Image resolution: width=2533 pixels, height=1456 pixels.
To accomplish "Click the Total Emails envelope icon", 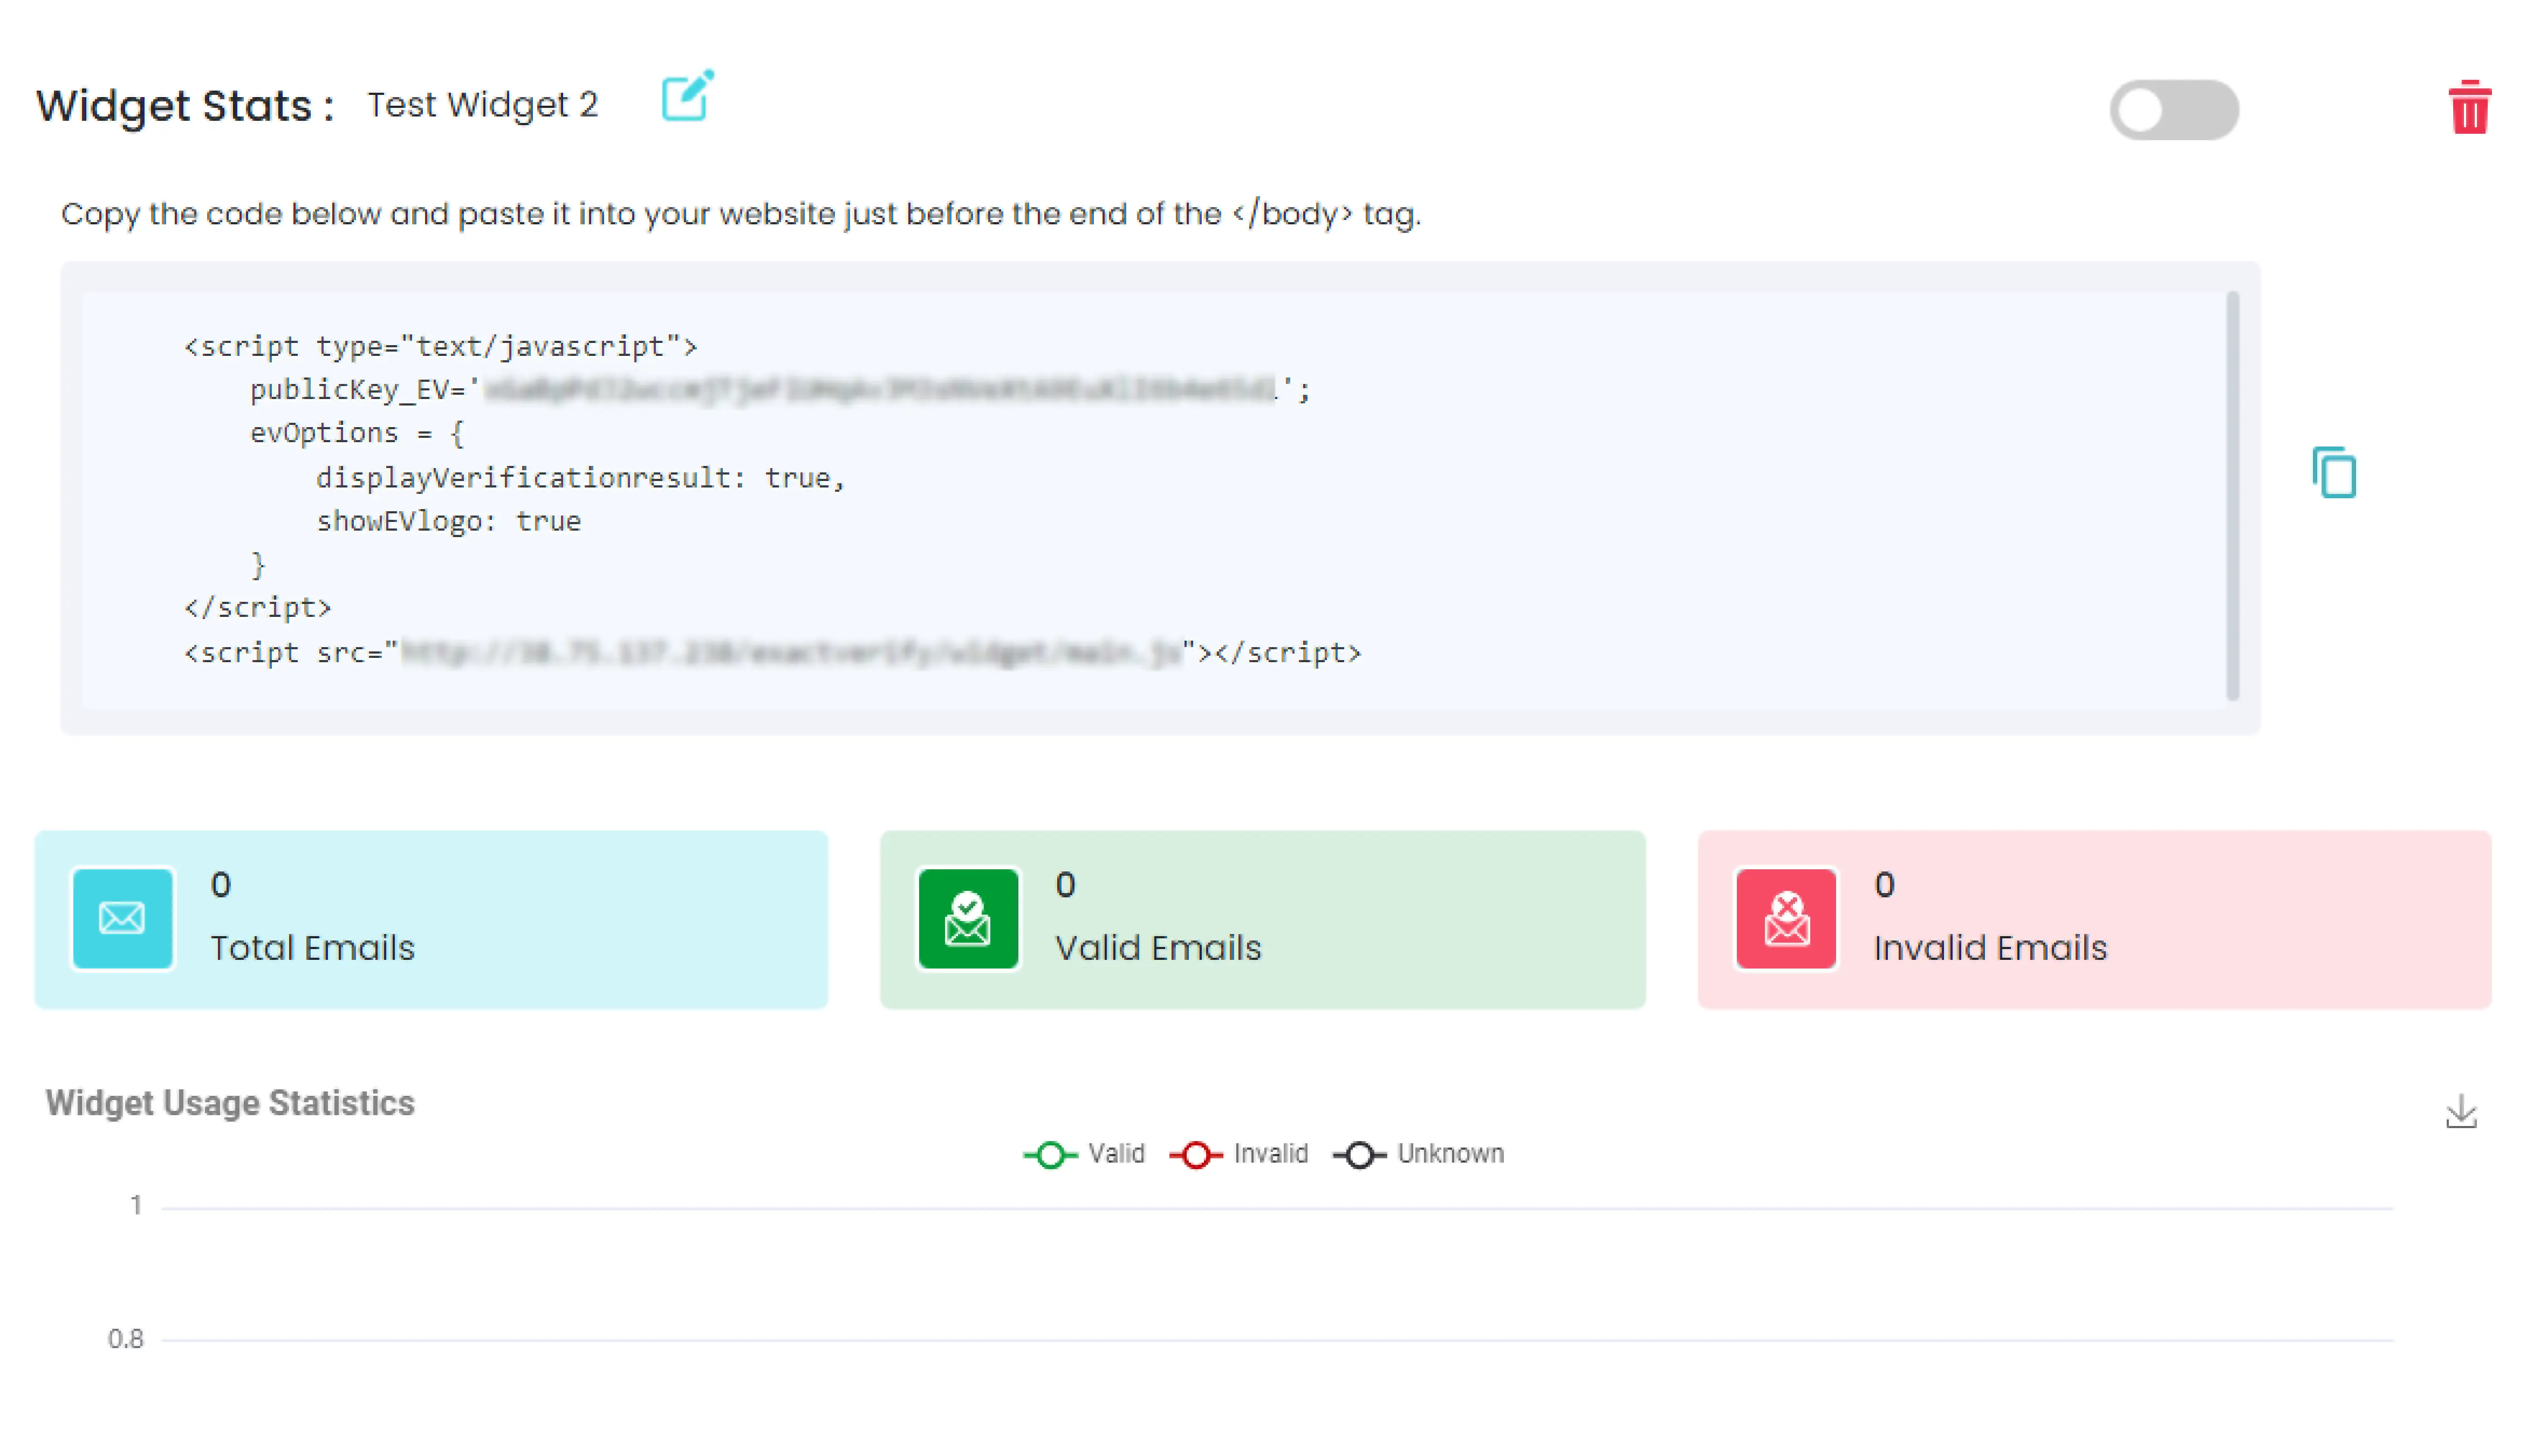I will (122, 918).
